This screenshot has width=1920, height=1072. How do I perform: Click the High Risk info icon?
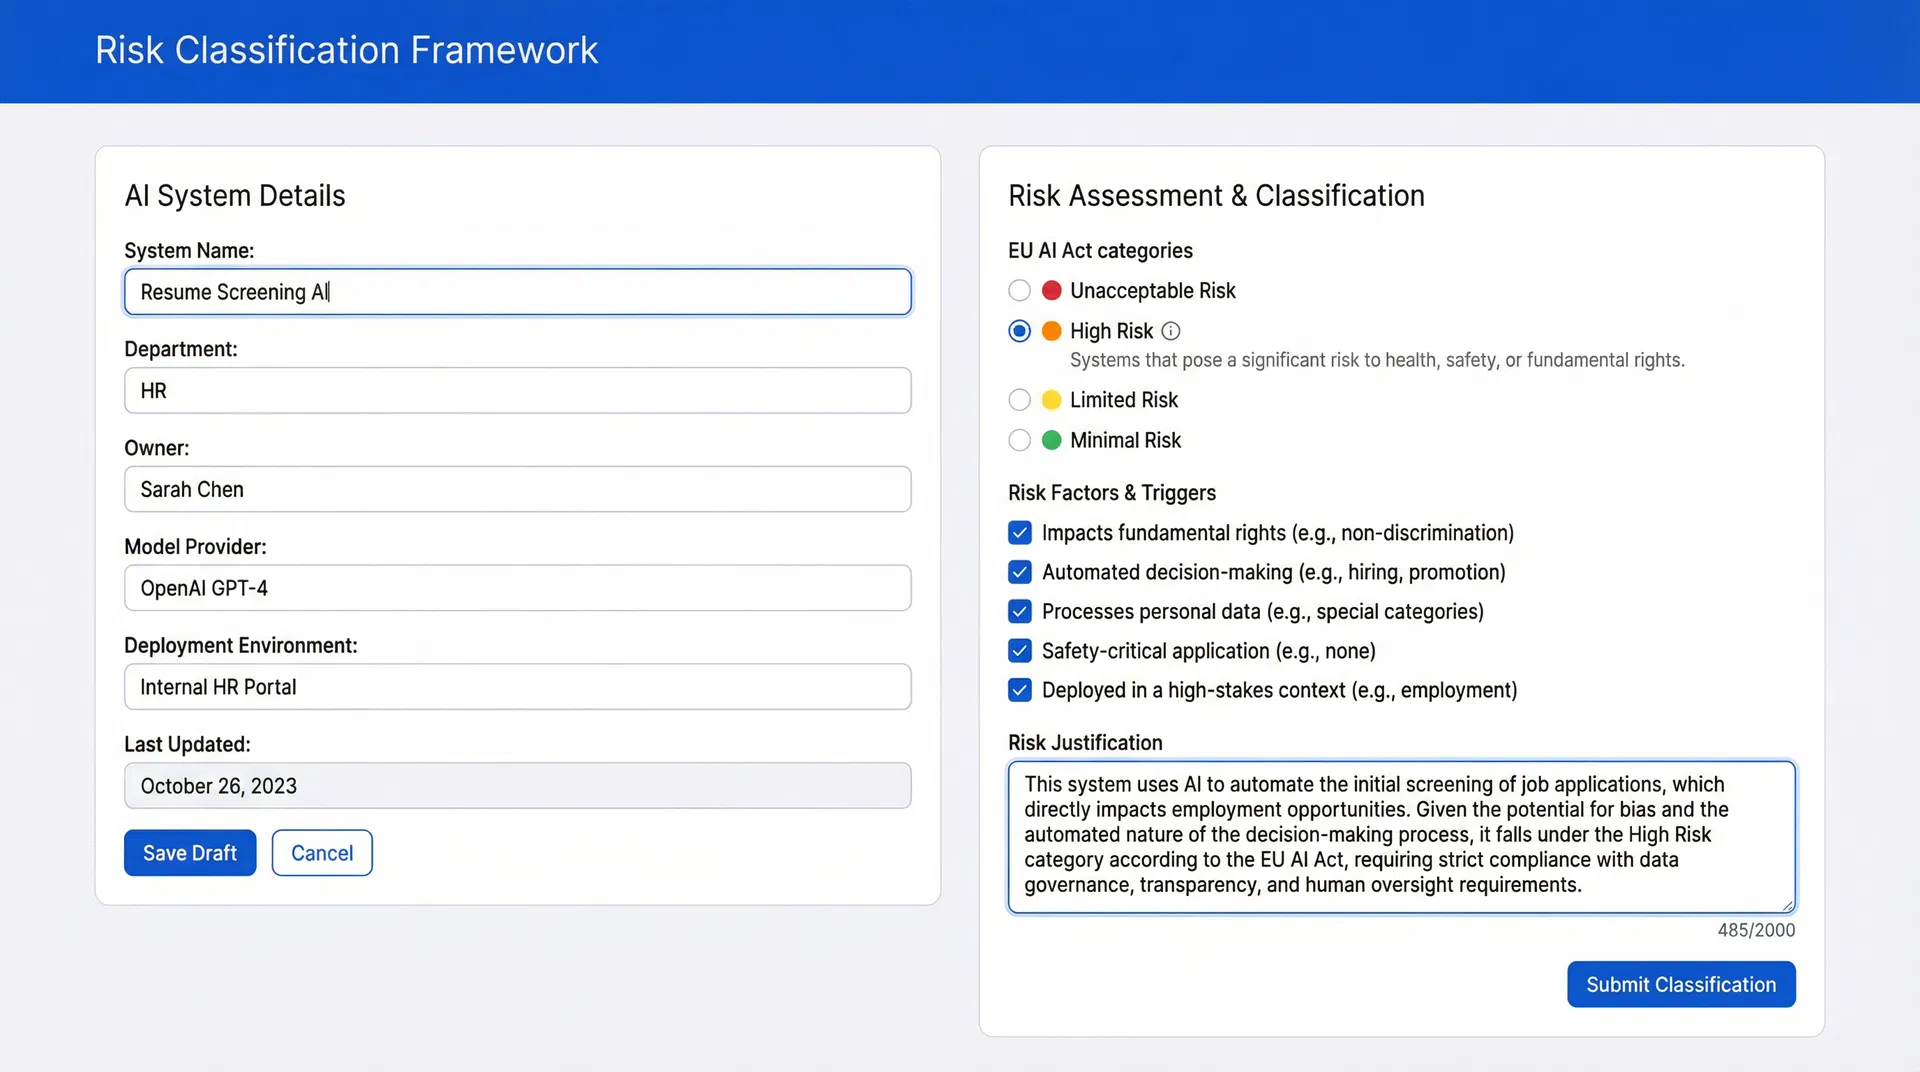tap(1171, 331)
